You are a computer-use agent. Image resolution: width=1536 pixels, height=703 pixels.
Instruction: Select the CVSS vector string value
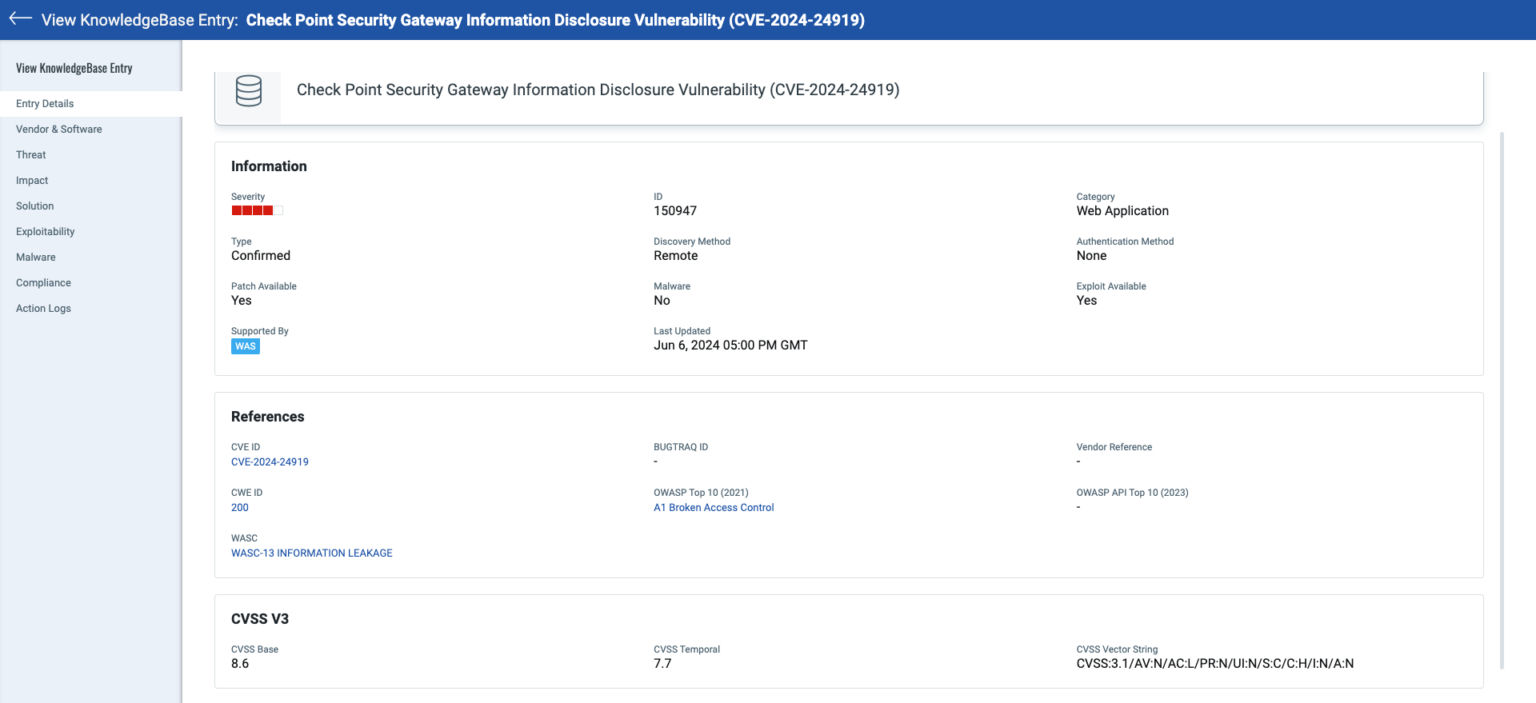click(x=1215, y=663)
